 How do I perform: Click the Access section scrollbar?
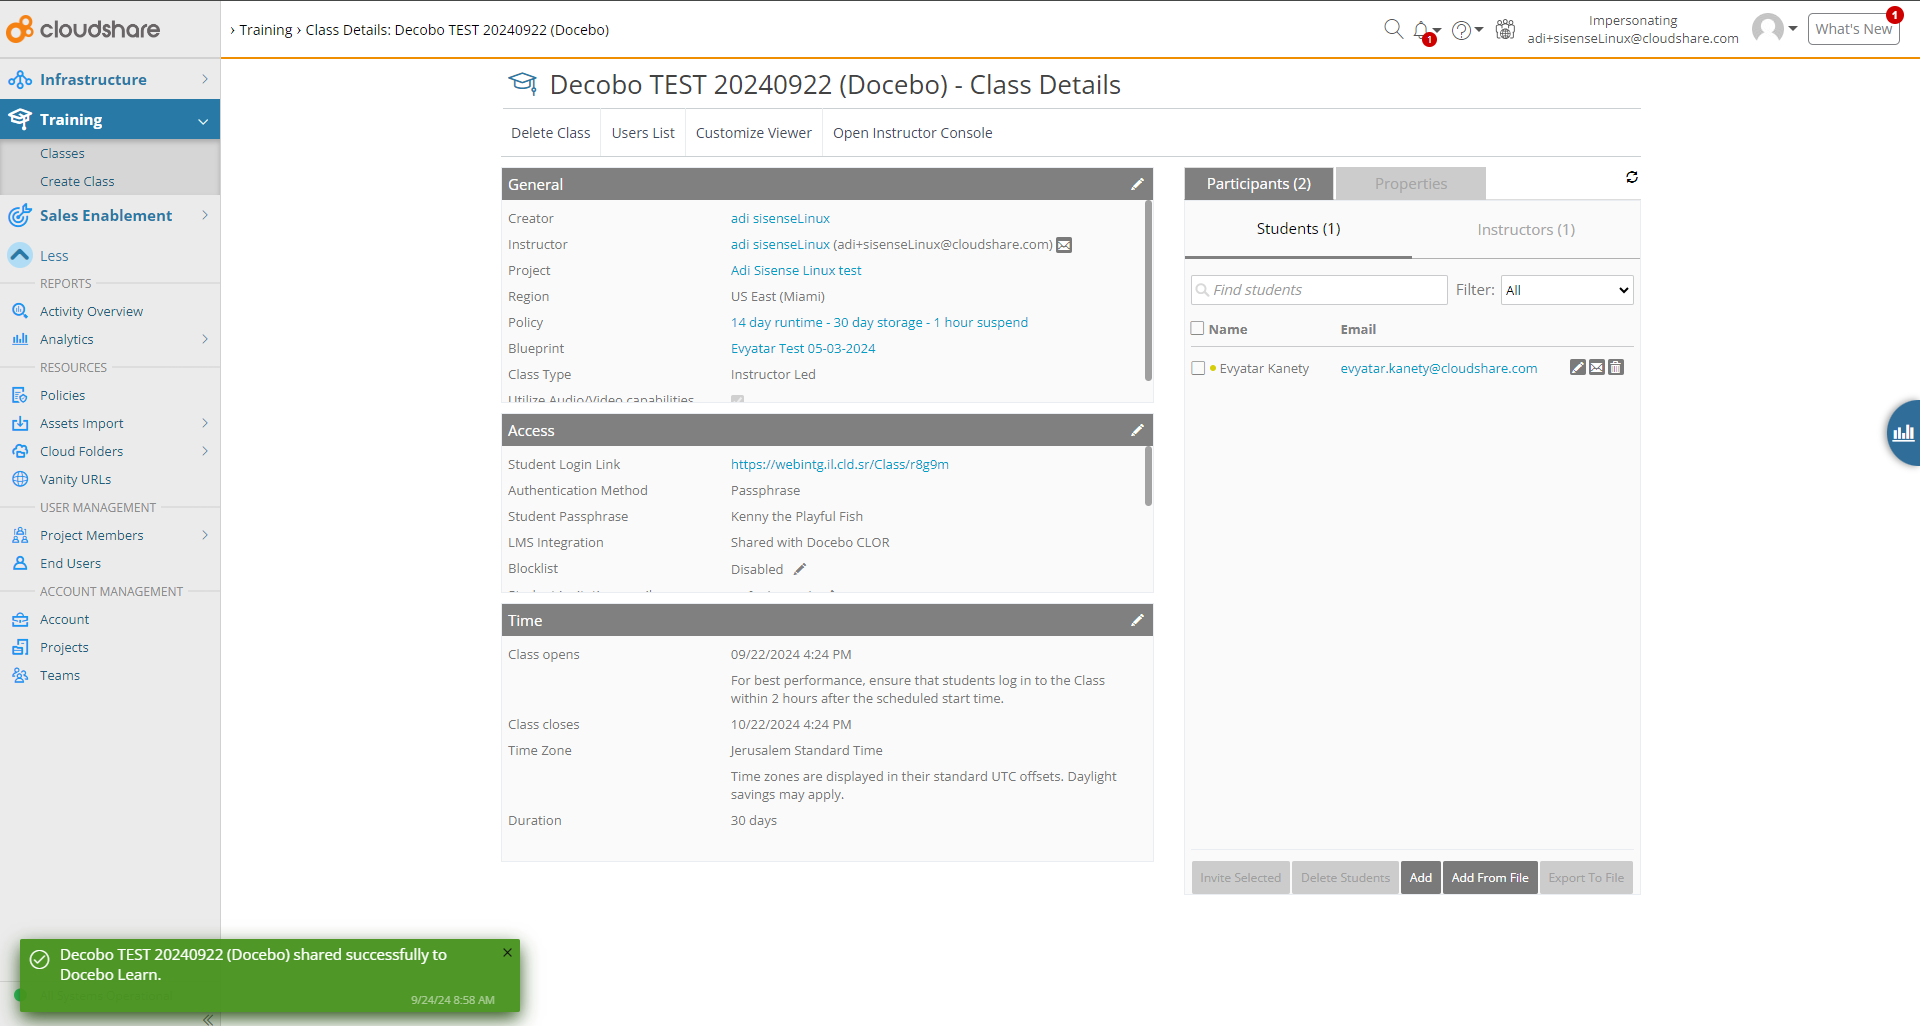(x=1148, y=476)
